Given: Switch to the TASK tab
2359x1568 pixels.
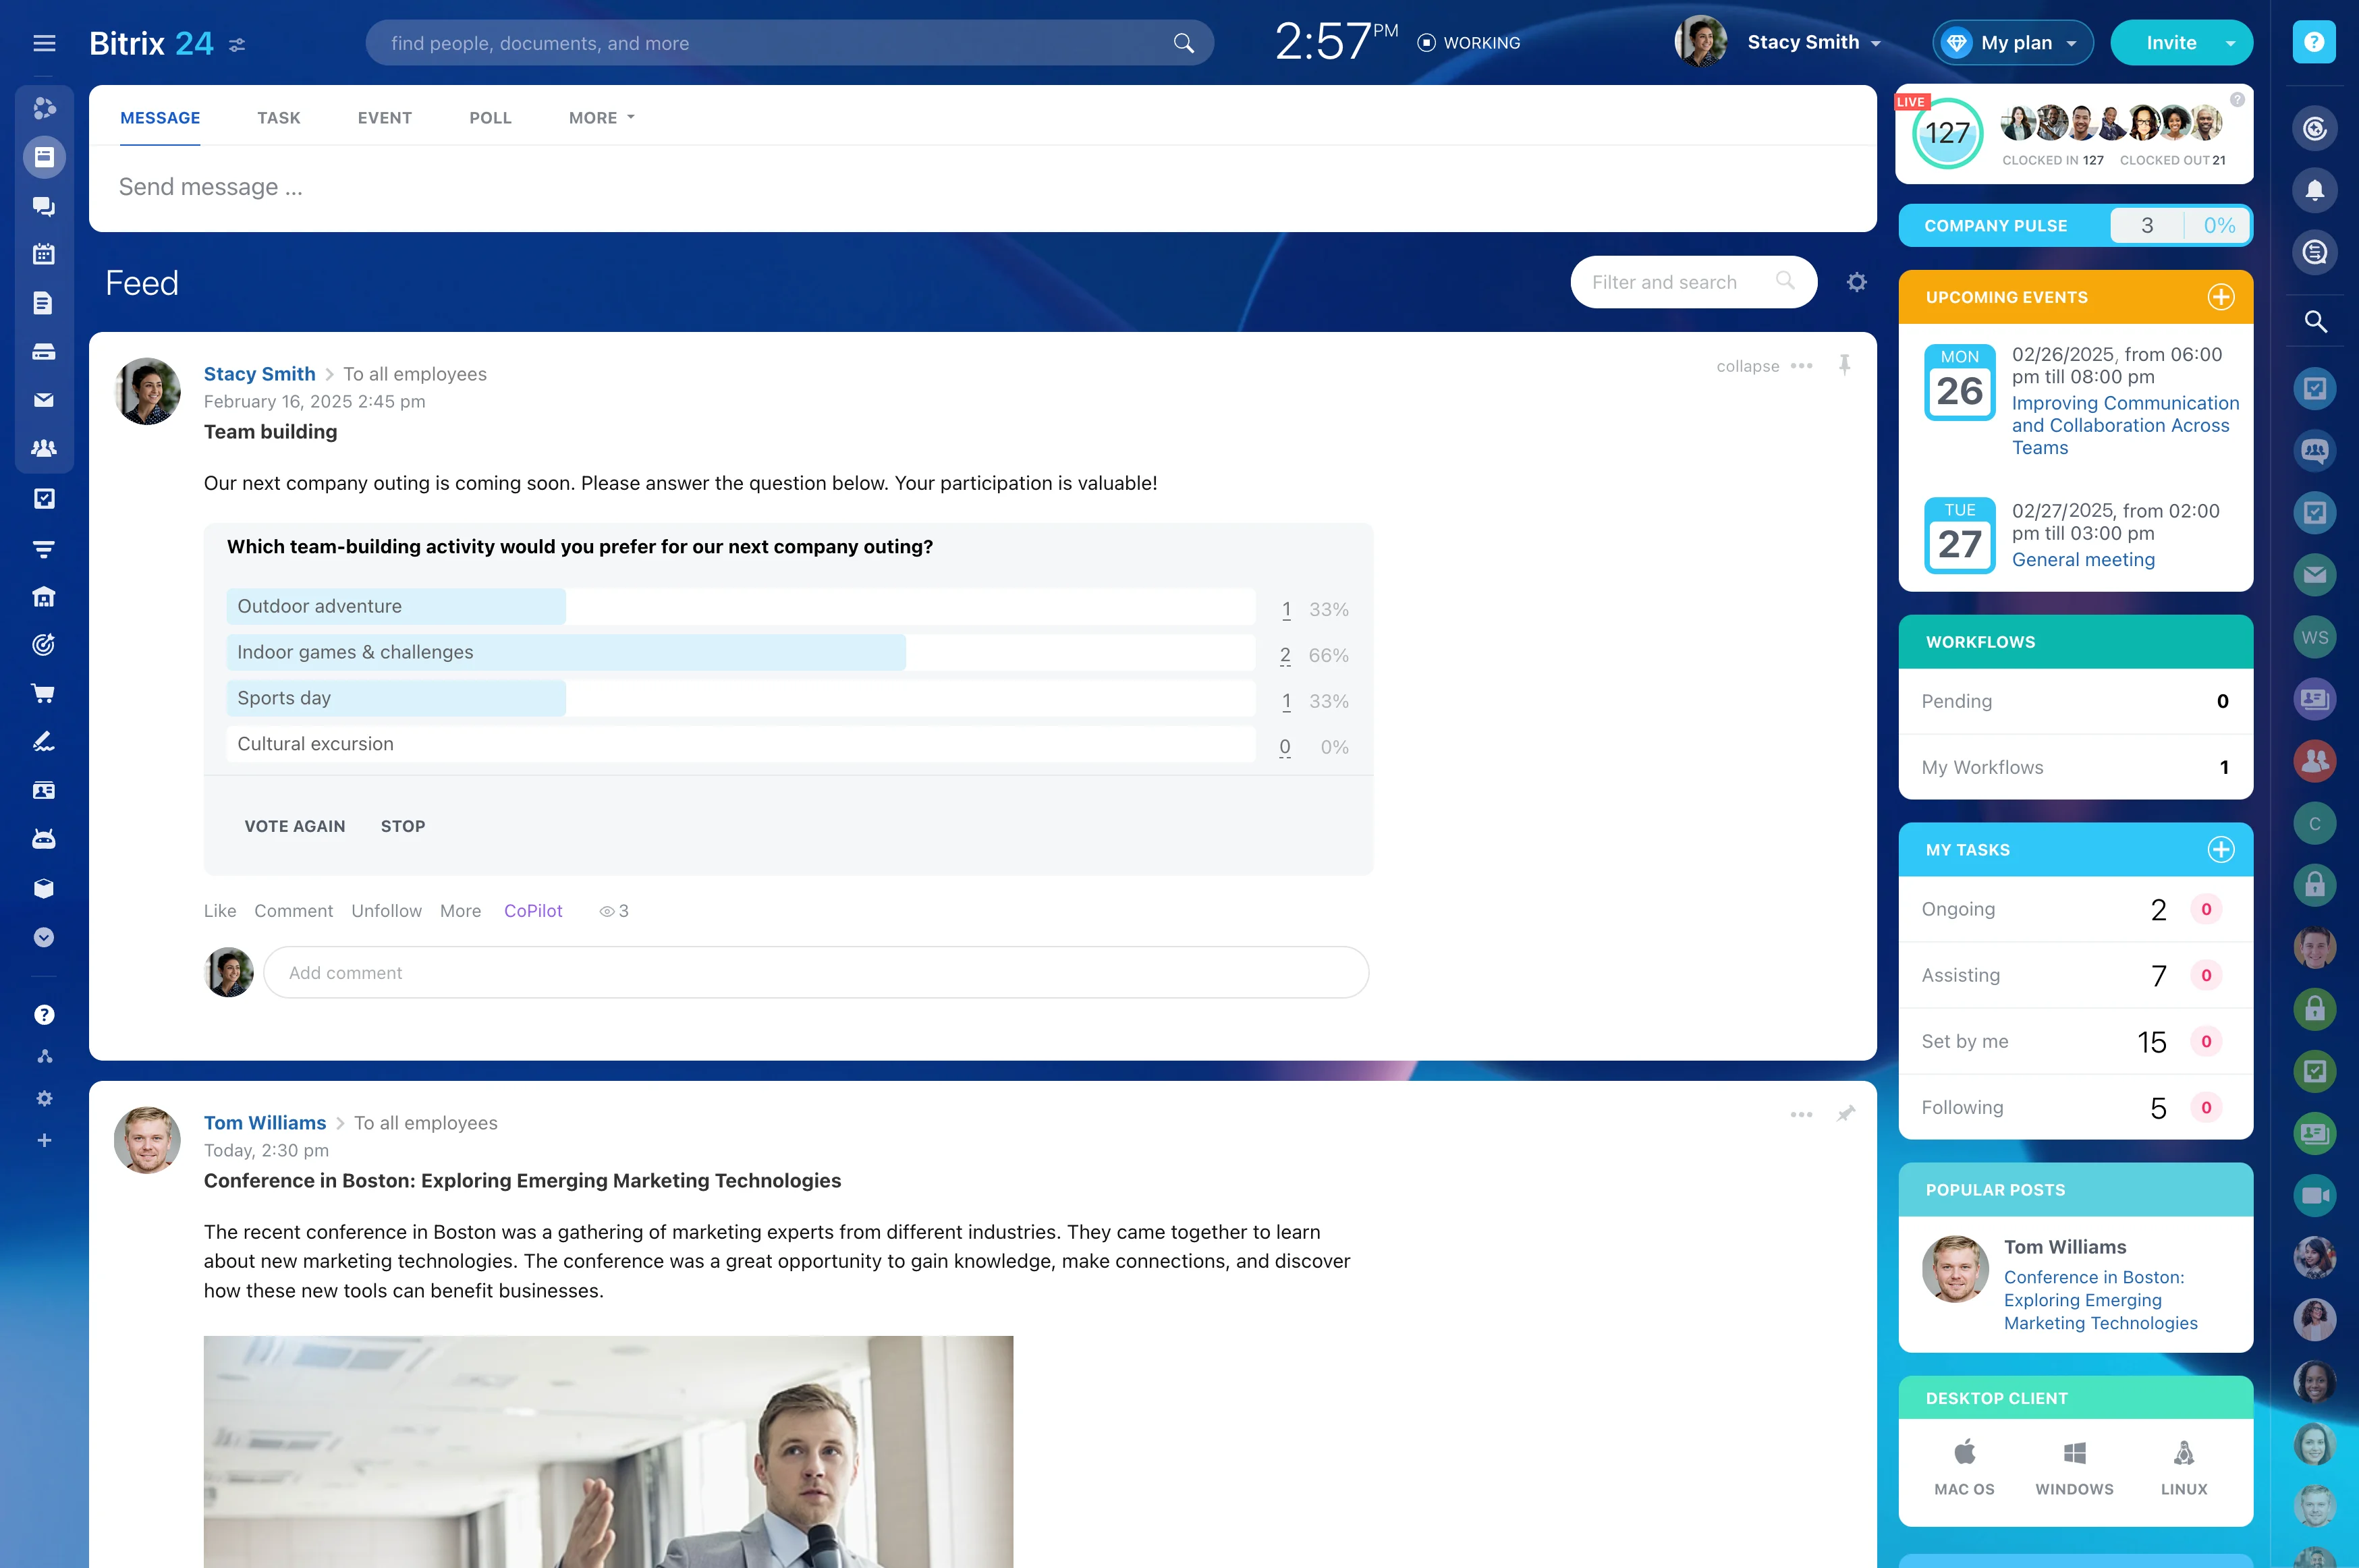Looking at the screenshot, I should (x=278, y=118).
